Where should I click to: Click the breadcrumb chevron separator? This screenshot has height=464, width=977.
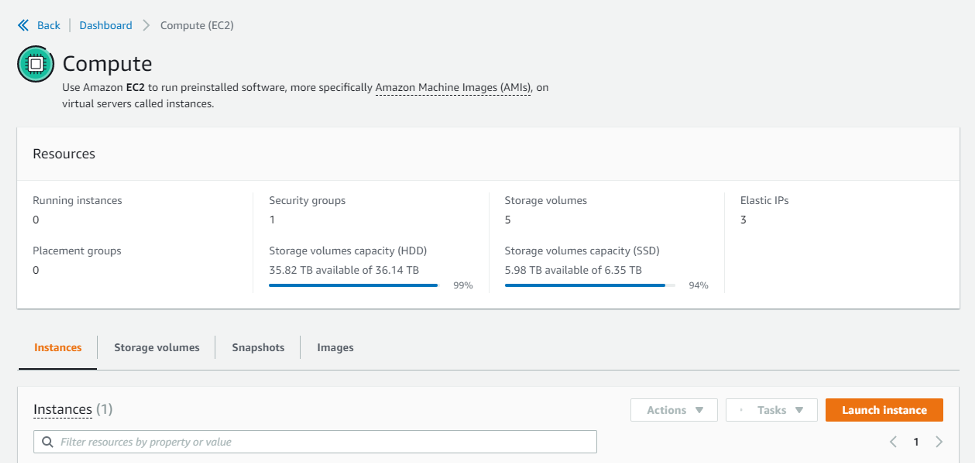point(146,25)
